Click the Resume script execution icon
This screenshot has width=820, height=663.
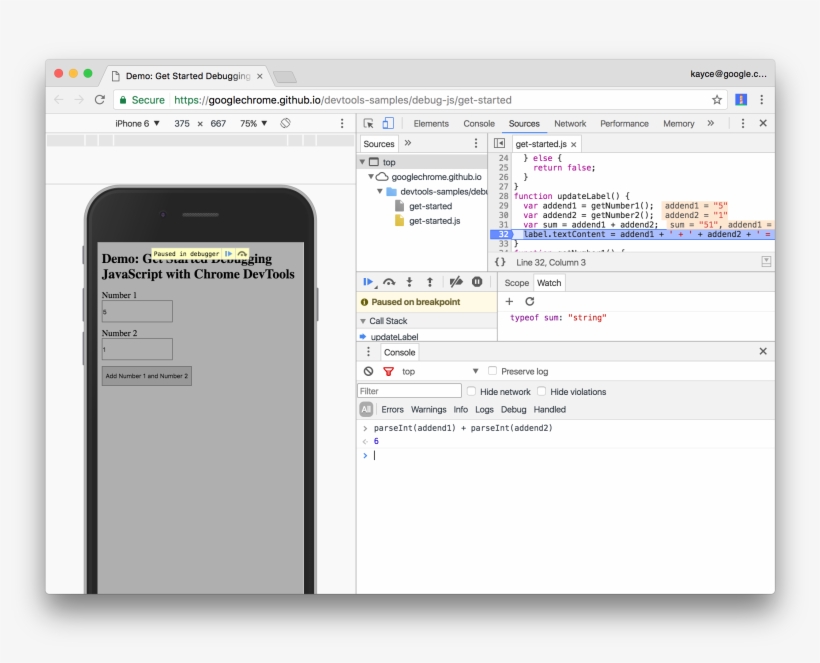pos(370,281)
